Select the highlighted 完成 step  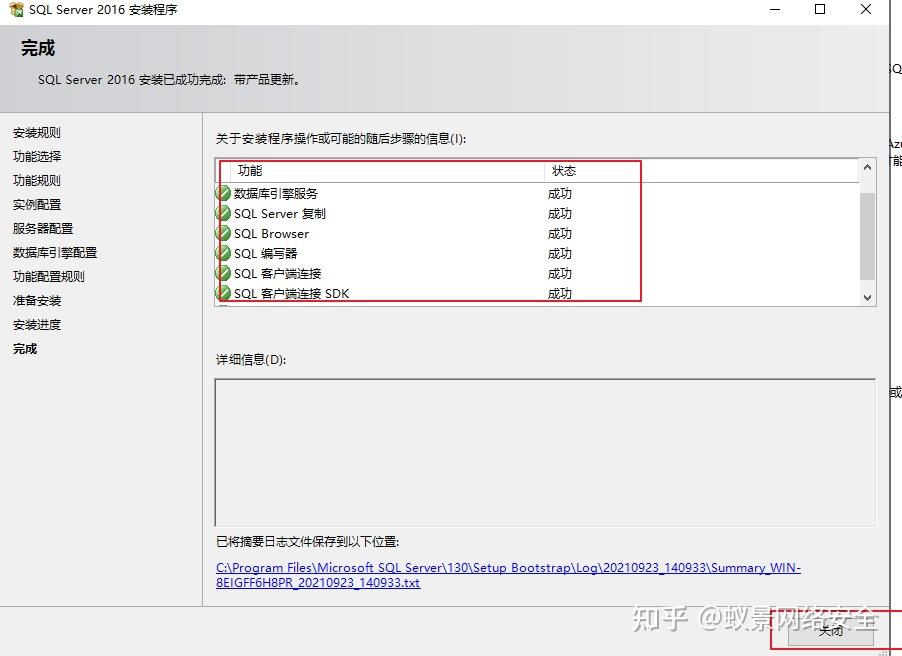pyautogui.click(x=30, y=348)
